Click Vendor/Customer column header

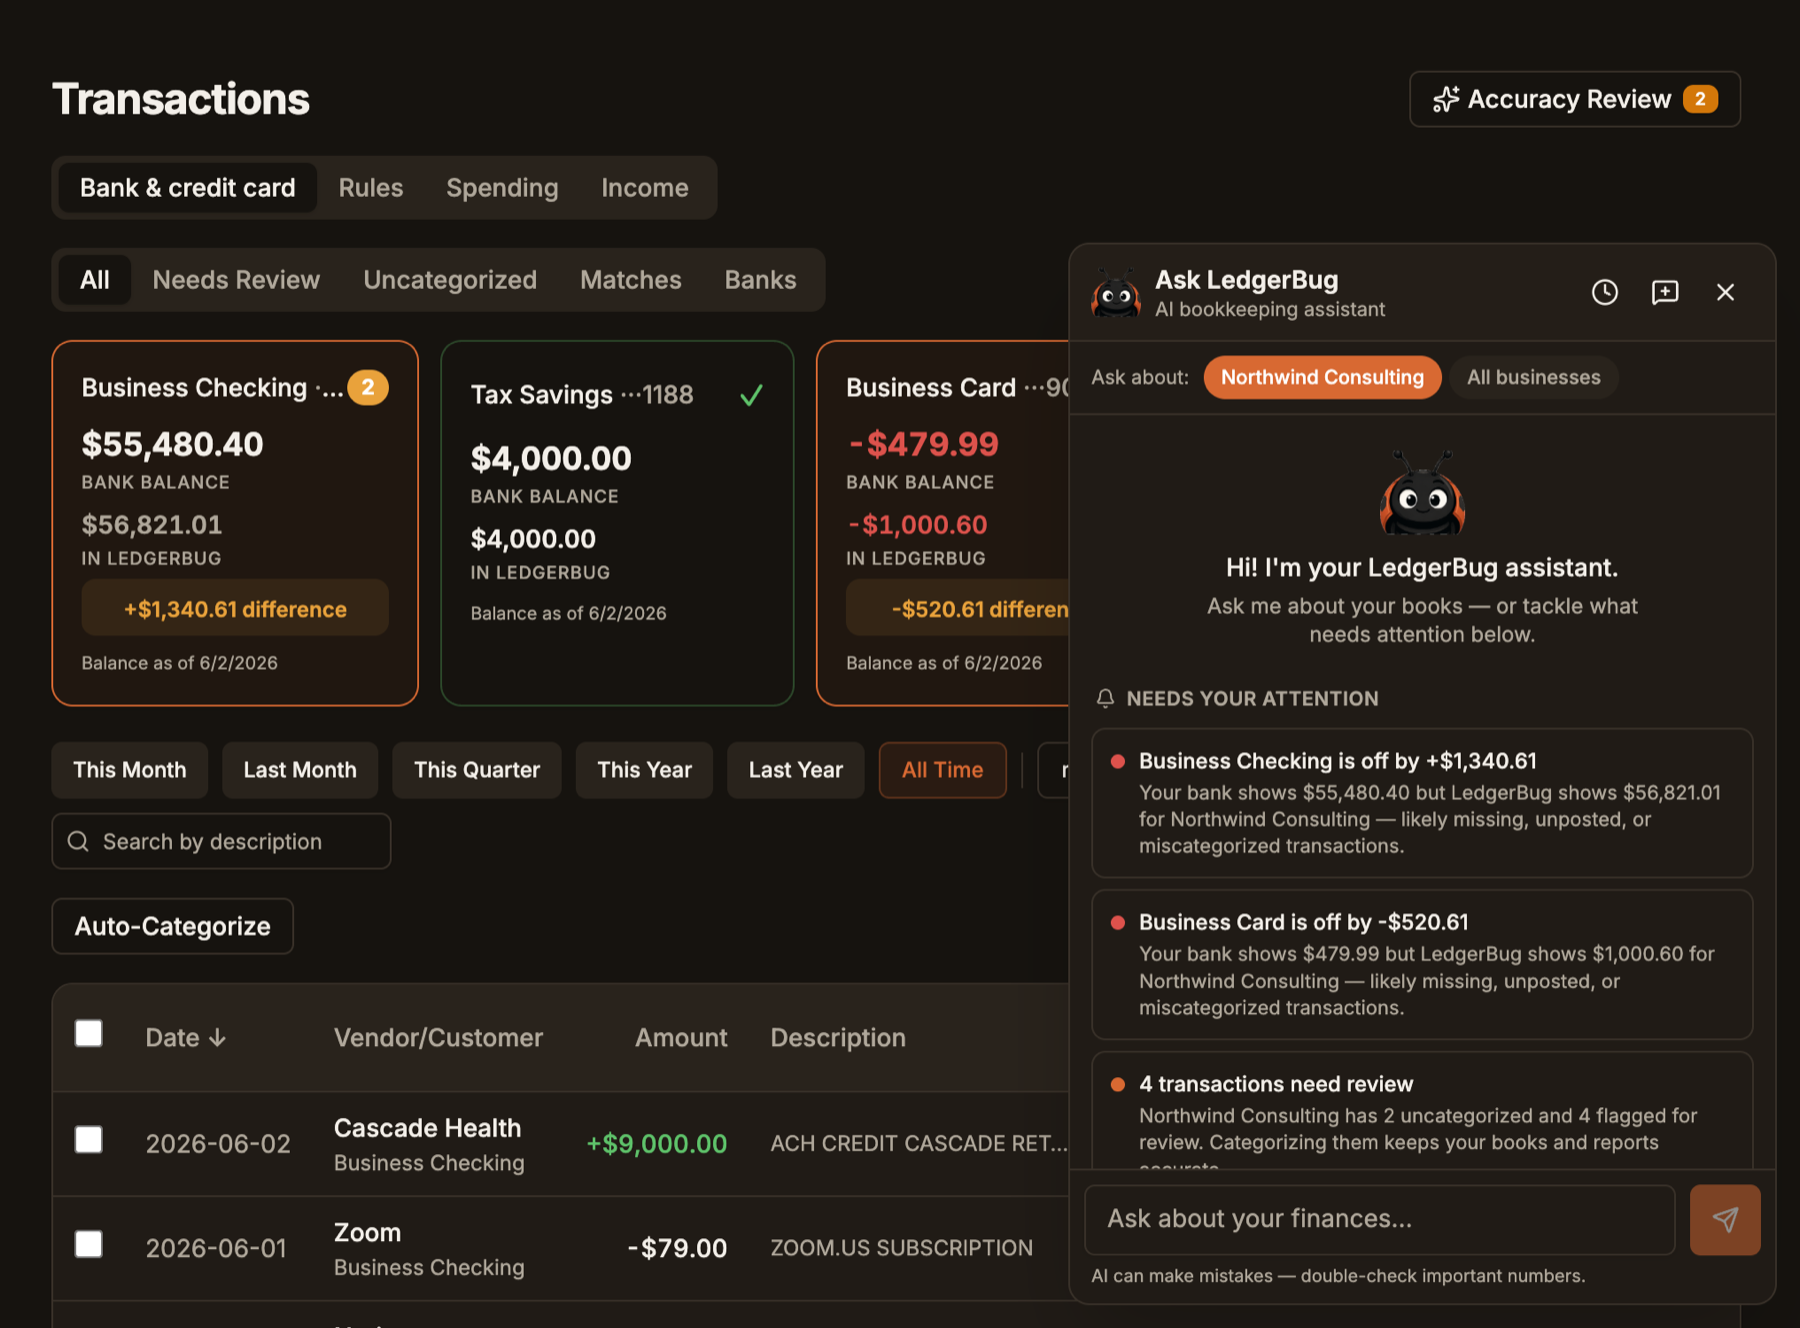point(438,1038)
